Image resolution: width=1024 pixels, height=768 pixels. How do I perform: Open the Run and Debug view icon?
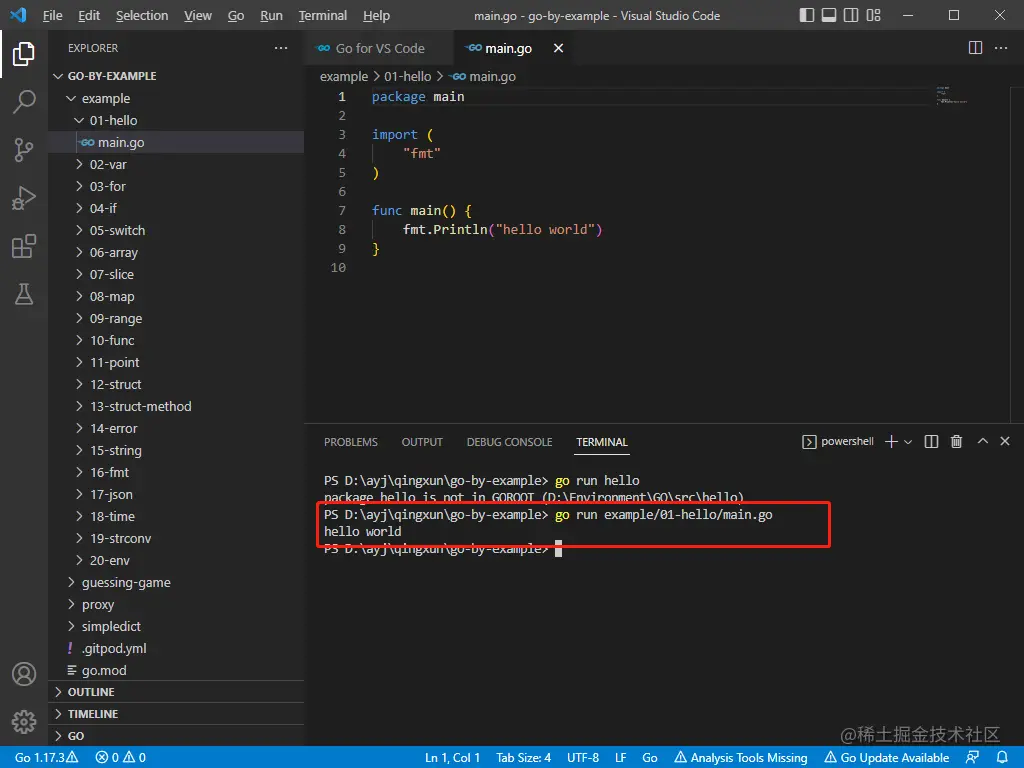[24, 198]
